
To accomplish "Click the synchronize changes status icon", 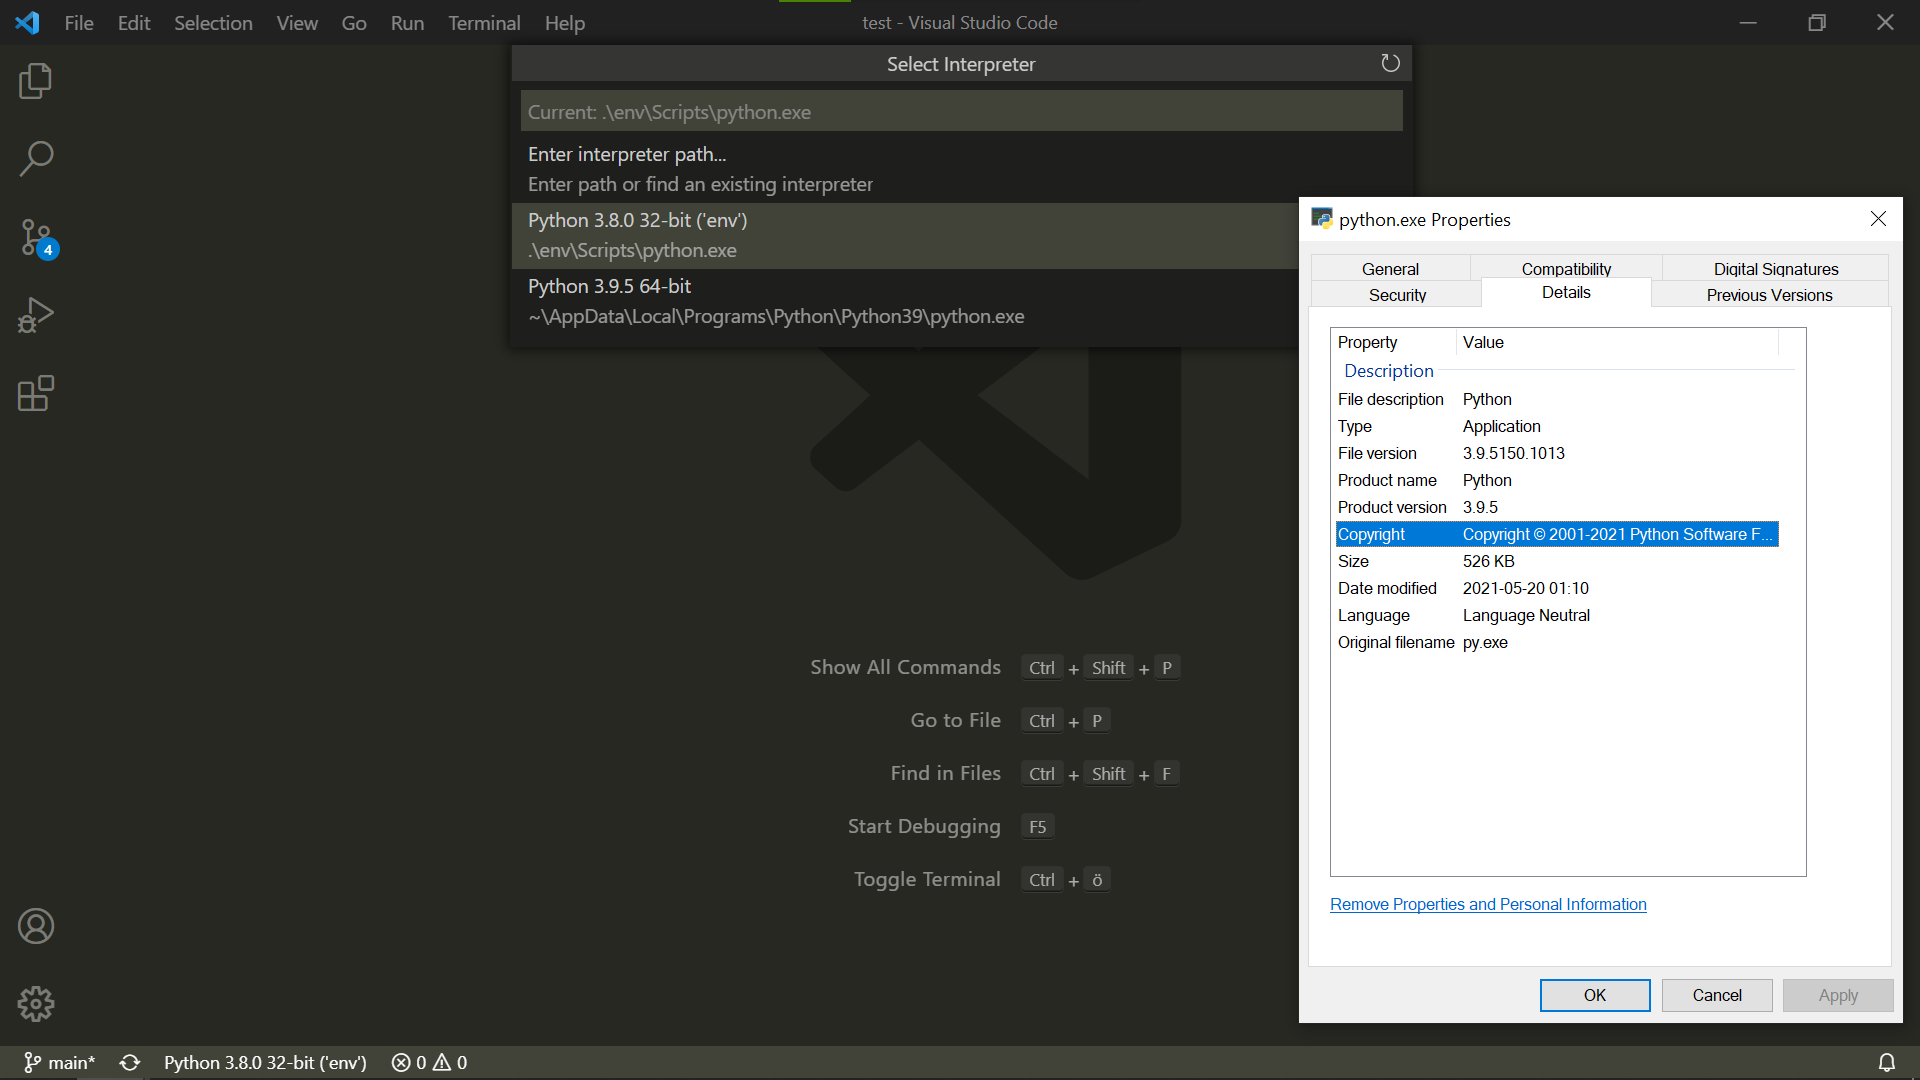I will point(130,1062).
